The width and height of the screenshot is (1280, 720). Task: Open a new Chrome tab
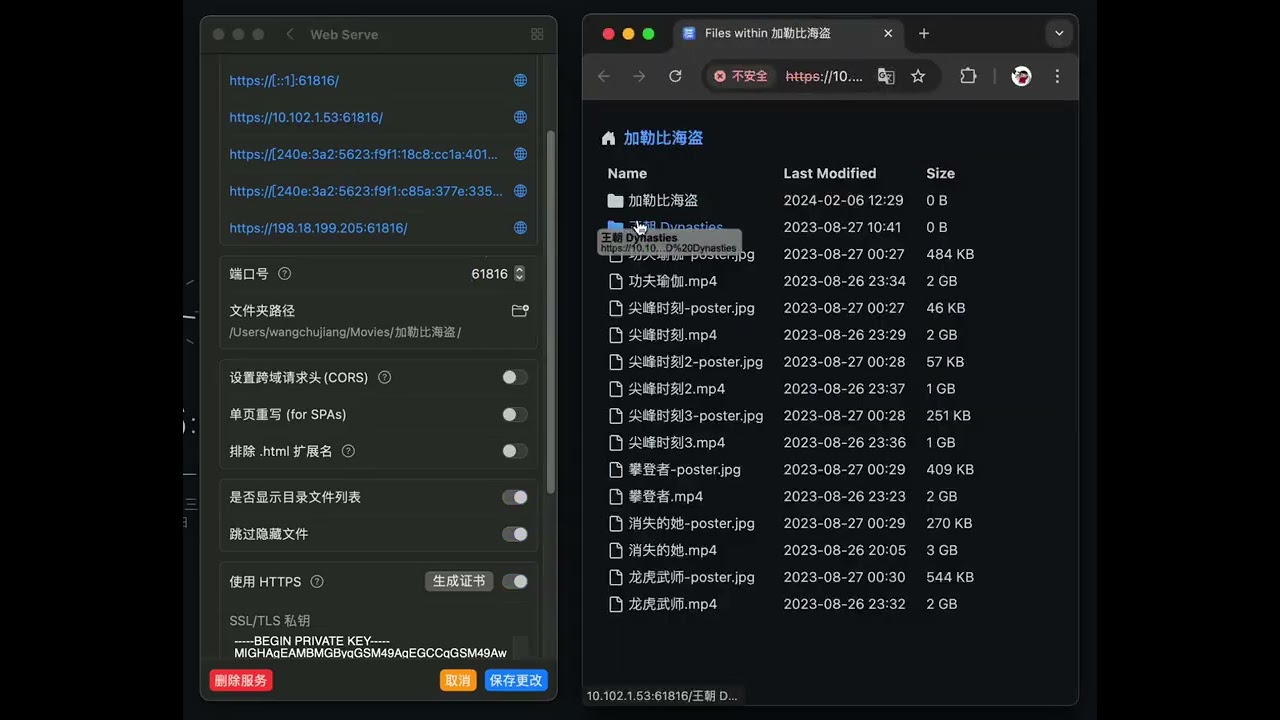924,34
